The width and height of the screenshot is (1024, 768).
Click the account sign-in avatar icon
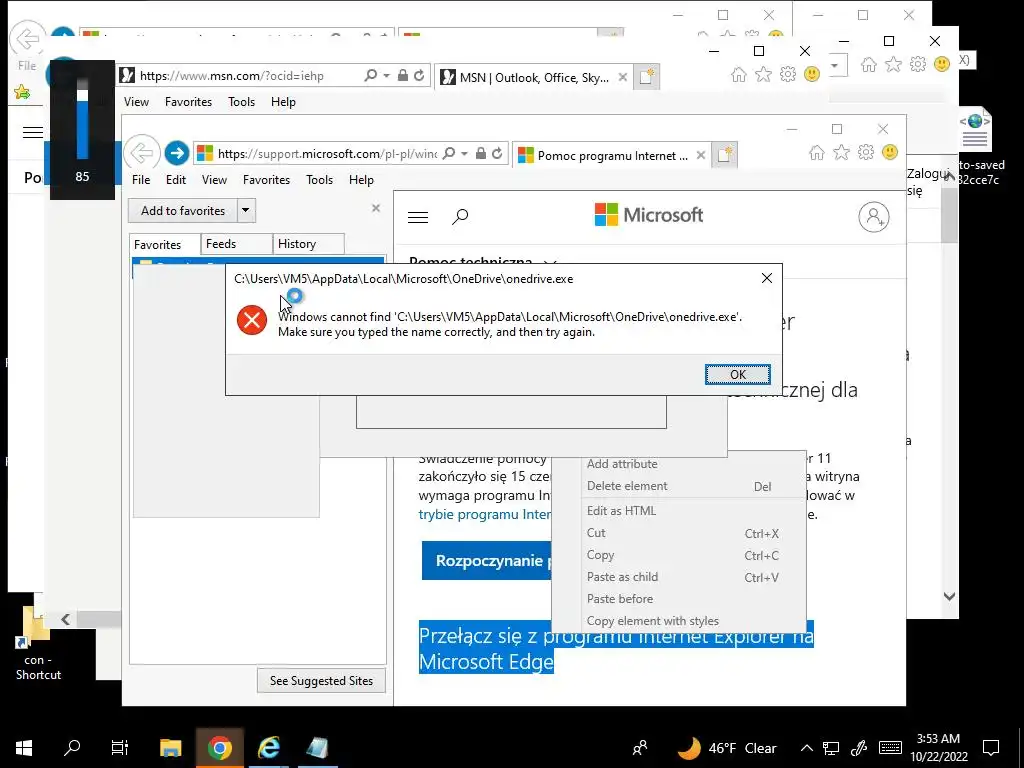pyautogui.click(x=874, y=217)
